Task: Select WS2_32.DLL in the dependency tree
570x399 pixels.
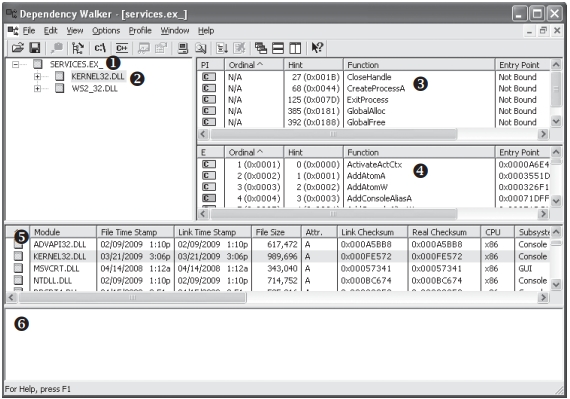Action: pos(95,88)
